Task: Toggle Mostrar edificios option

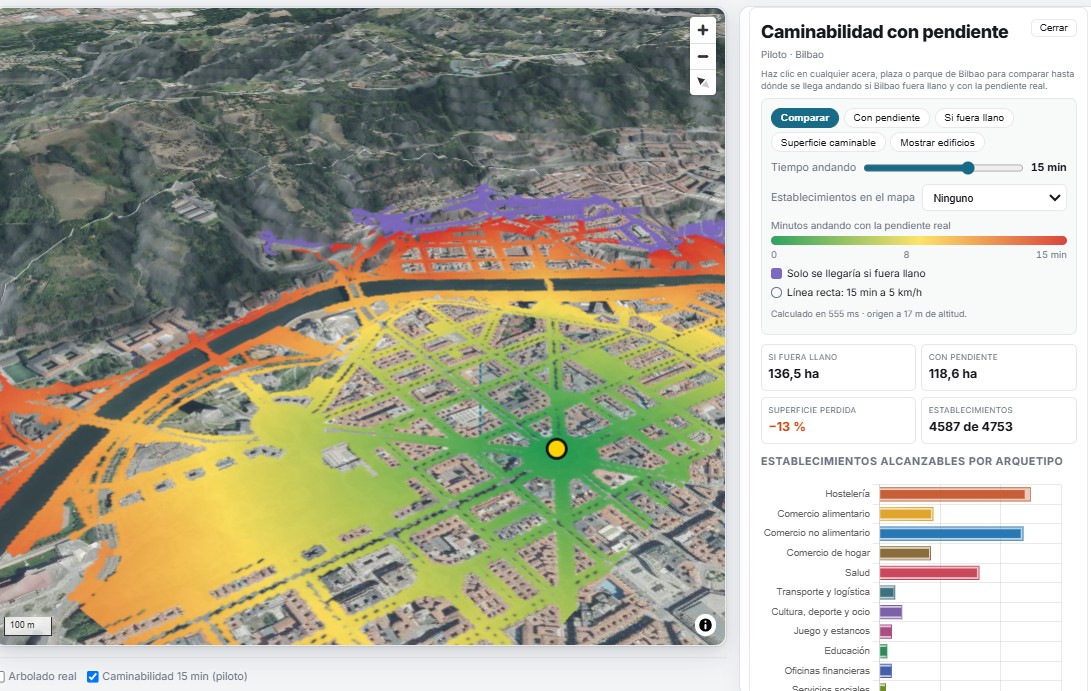Action: pyautogui.click(x=937, y=142)
